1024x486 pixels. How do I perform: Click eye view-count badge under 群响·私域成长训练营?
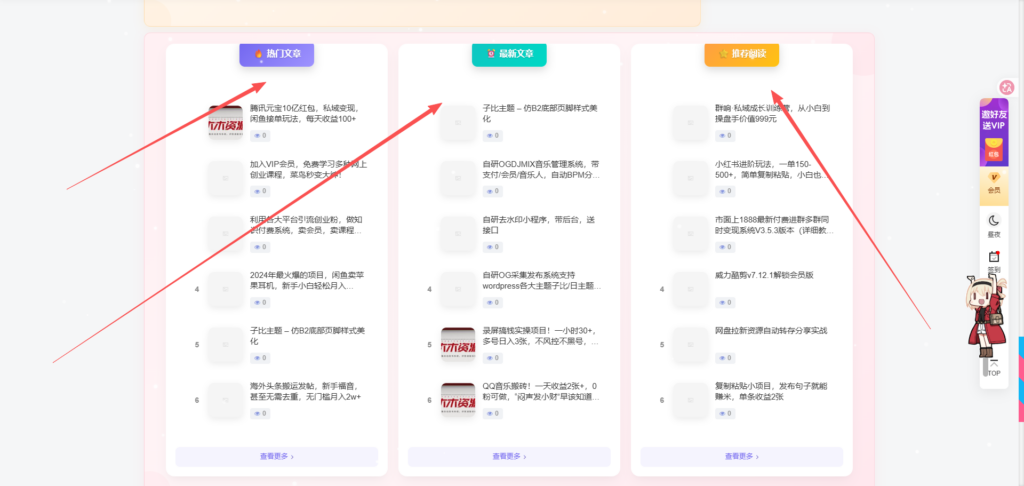click(725, 136)
